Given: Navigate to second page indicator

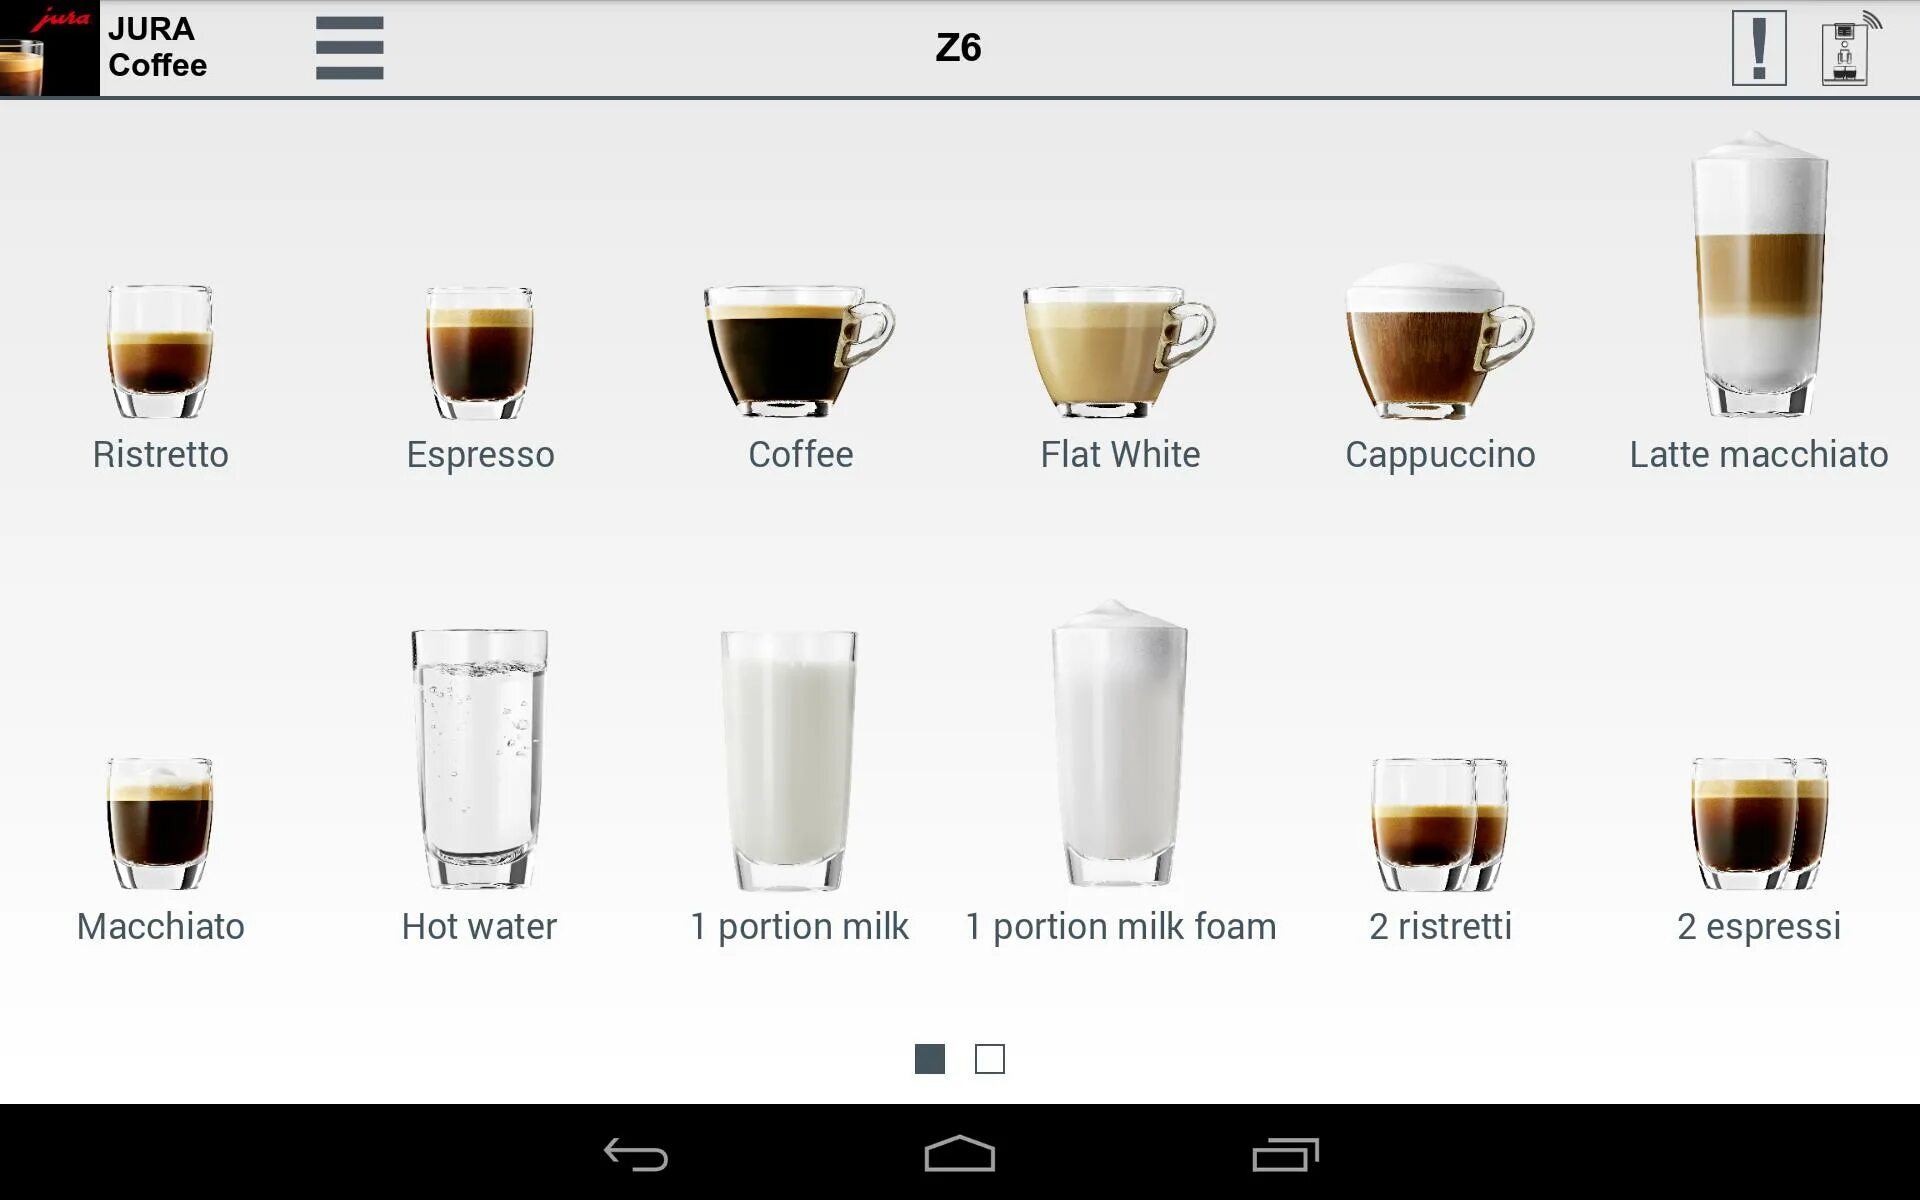Looking at the screenshot, I should pos(990,1058).
